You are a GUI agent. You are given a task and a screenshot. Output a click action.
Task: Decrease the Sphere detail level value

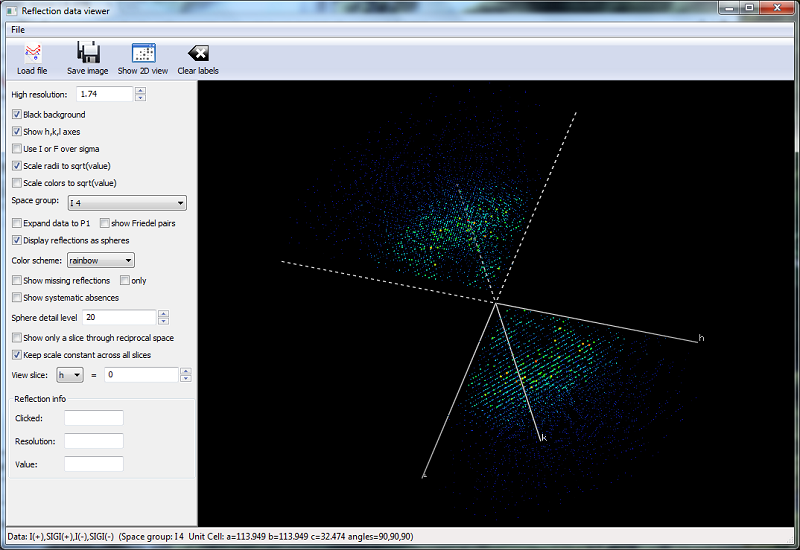pos(163,321)
